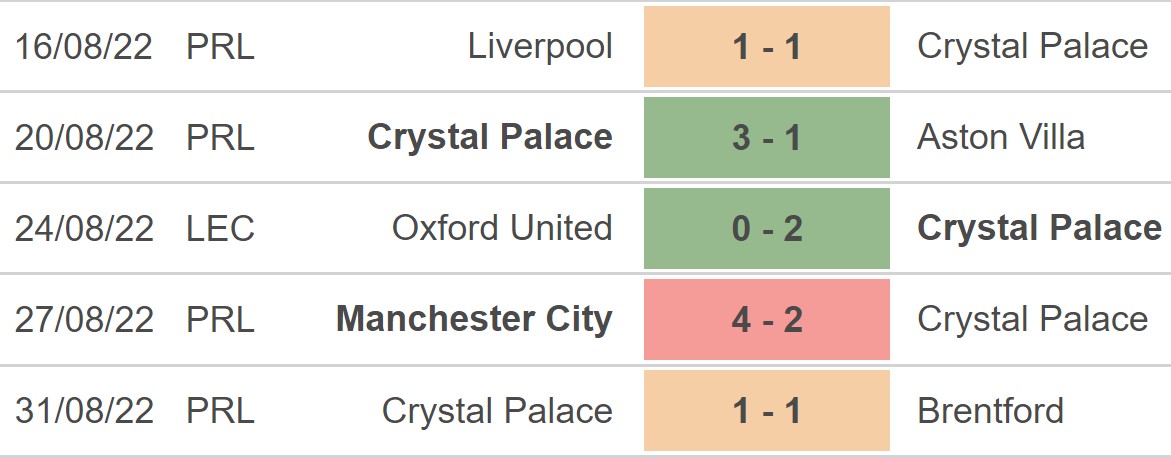Click the 1 - 1 score against Brentford

point(766,410)
